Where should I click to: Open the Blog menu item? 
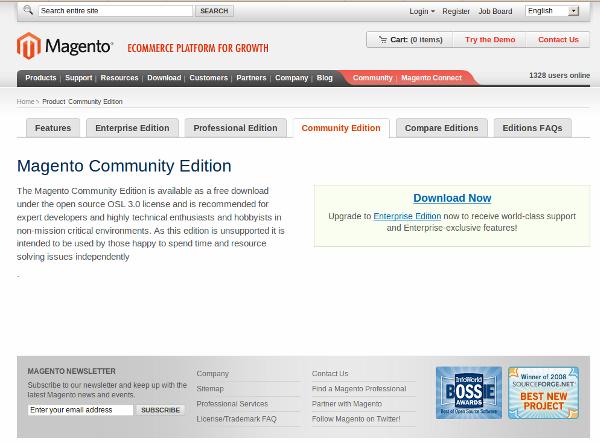[x=324, y=78]
